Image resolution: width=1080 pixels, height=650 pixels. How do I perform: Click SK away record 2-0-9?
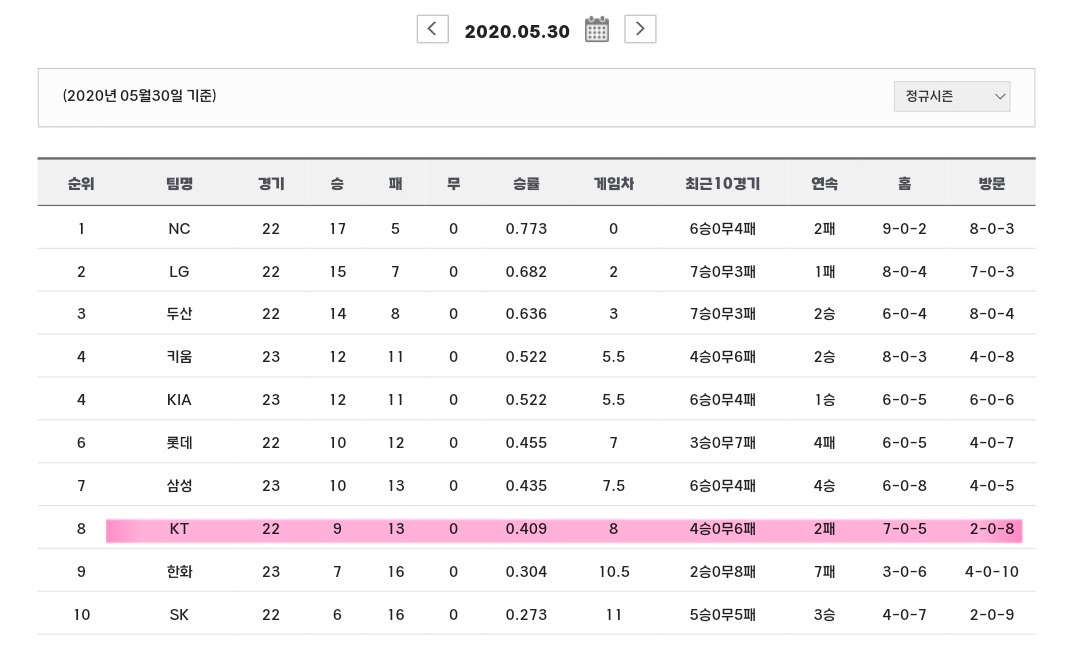992,615
